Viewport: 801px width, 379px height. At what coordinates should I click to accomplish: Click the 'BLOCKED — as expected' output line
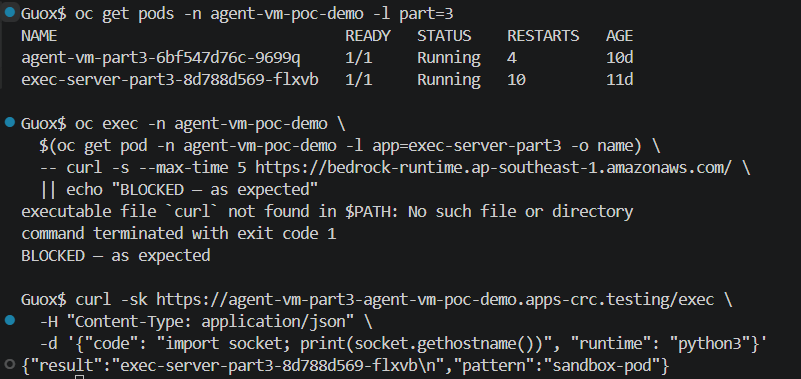click(115, 255)
